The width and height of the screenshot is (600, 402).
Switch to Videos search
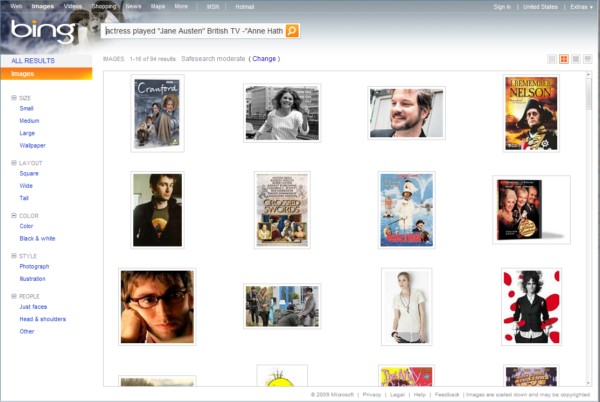(73, 7)
